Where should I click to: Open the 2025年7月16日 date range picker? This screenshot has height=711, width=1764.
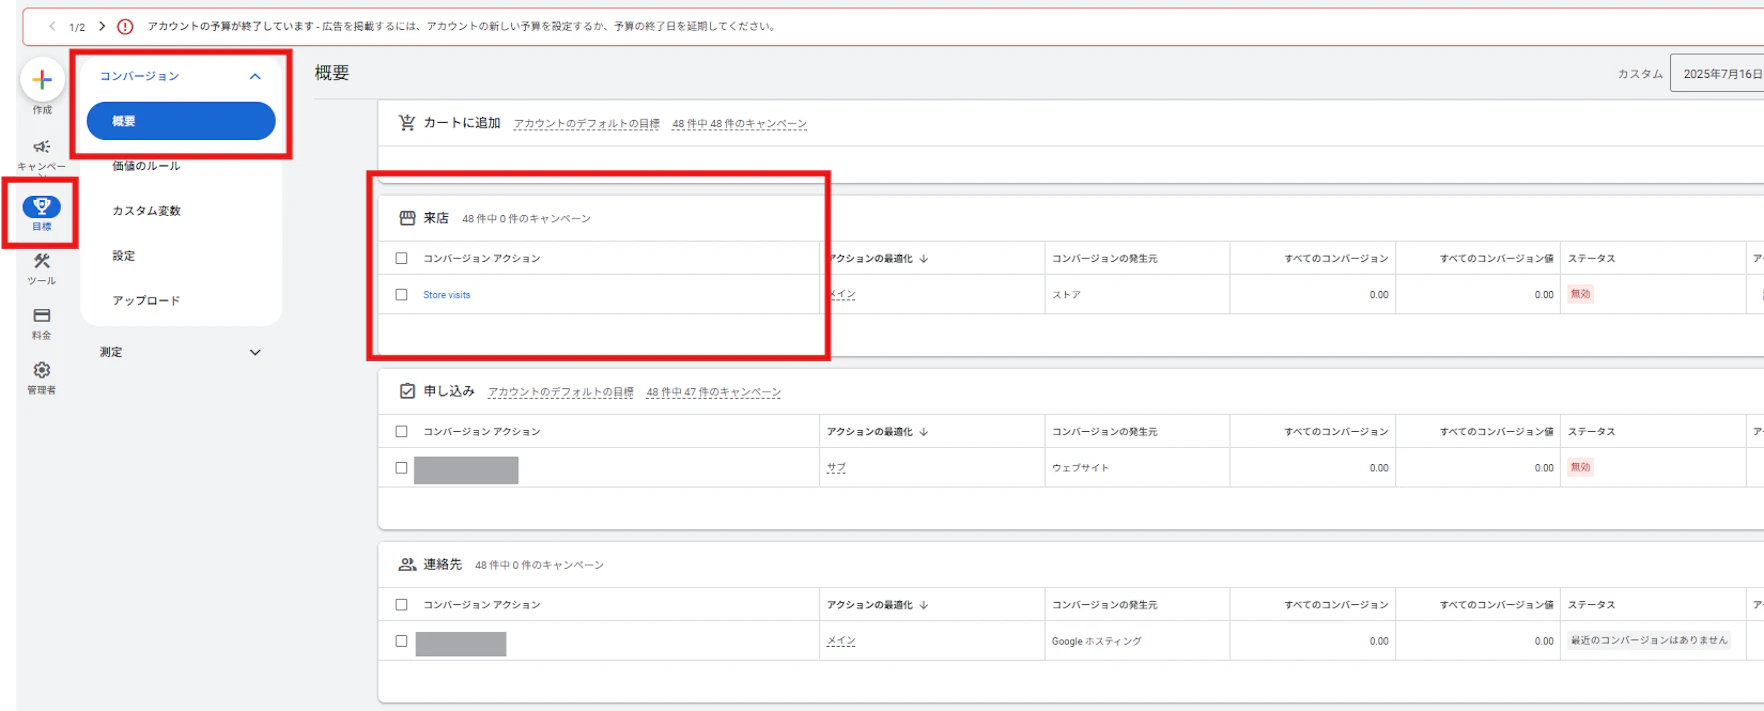1717,74
